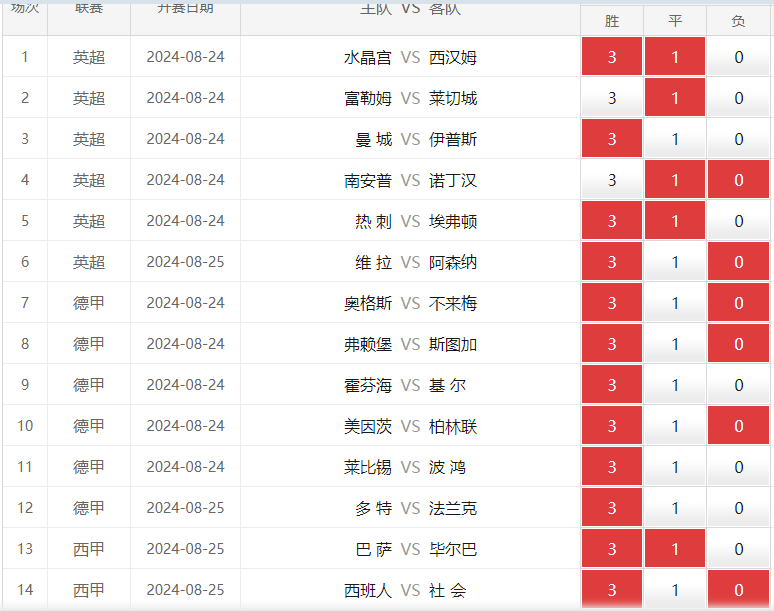Select draw (1) for 莱比锡 VS 波鸿
Screen dimensions: 774x611
click(x=675, y=466)
